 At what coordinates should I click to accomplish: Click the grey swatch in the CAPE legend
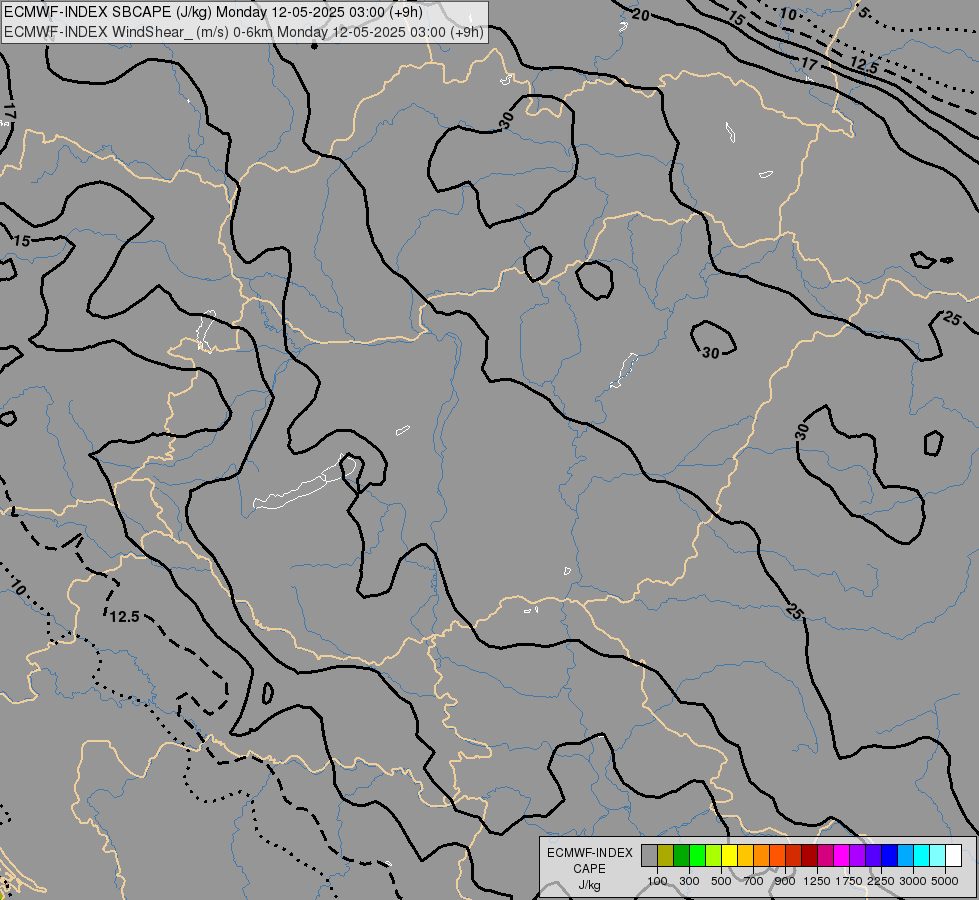click(649, 856)
